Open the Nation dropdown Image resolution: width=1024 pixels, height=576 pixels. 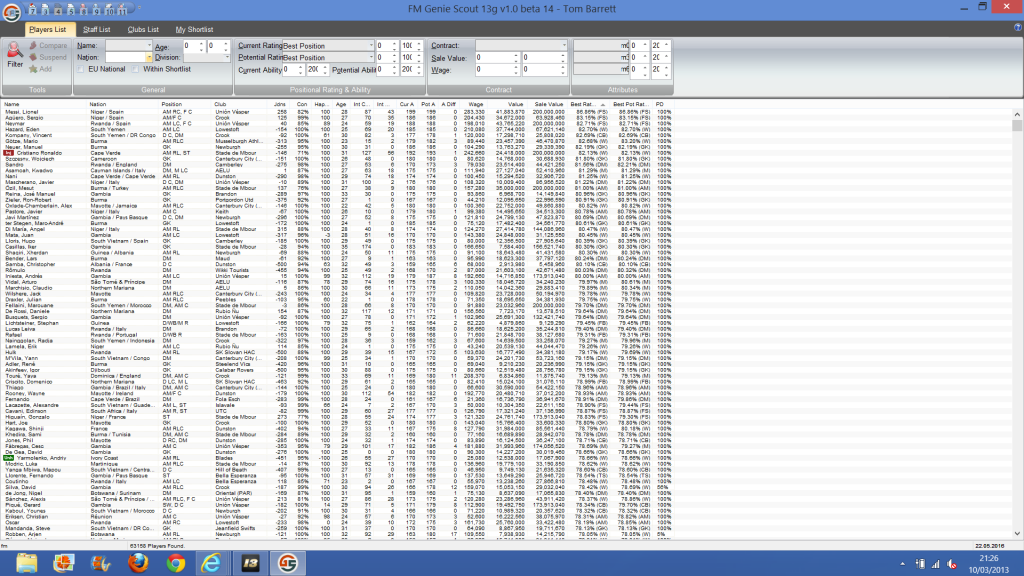[x=149, y=57]
